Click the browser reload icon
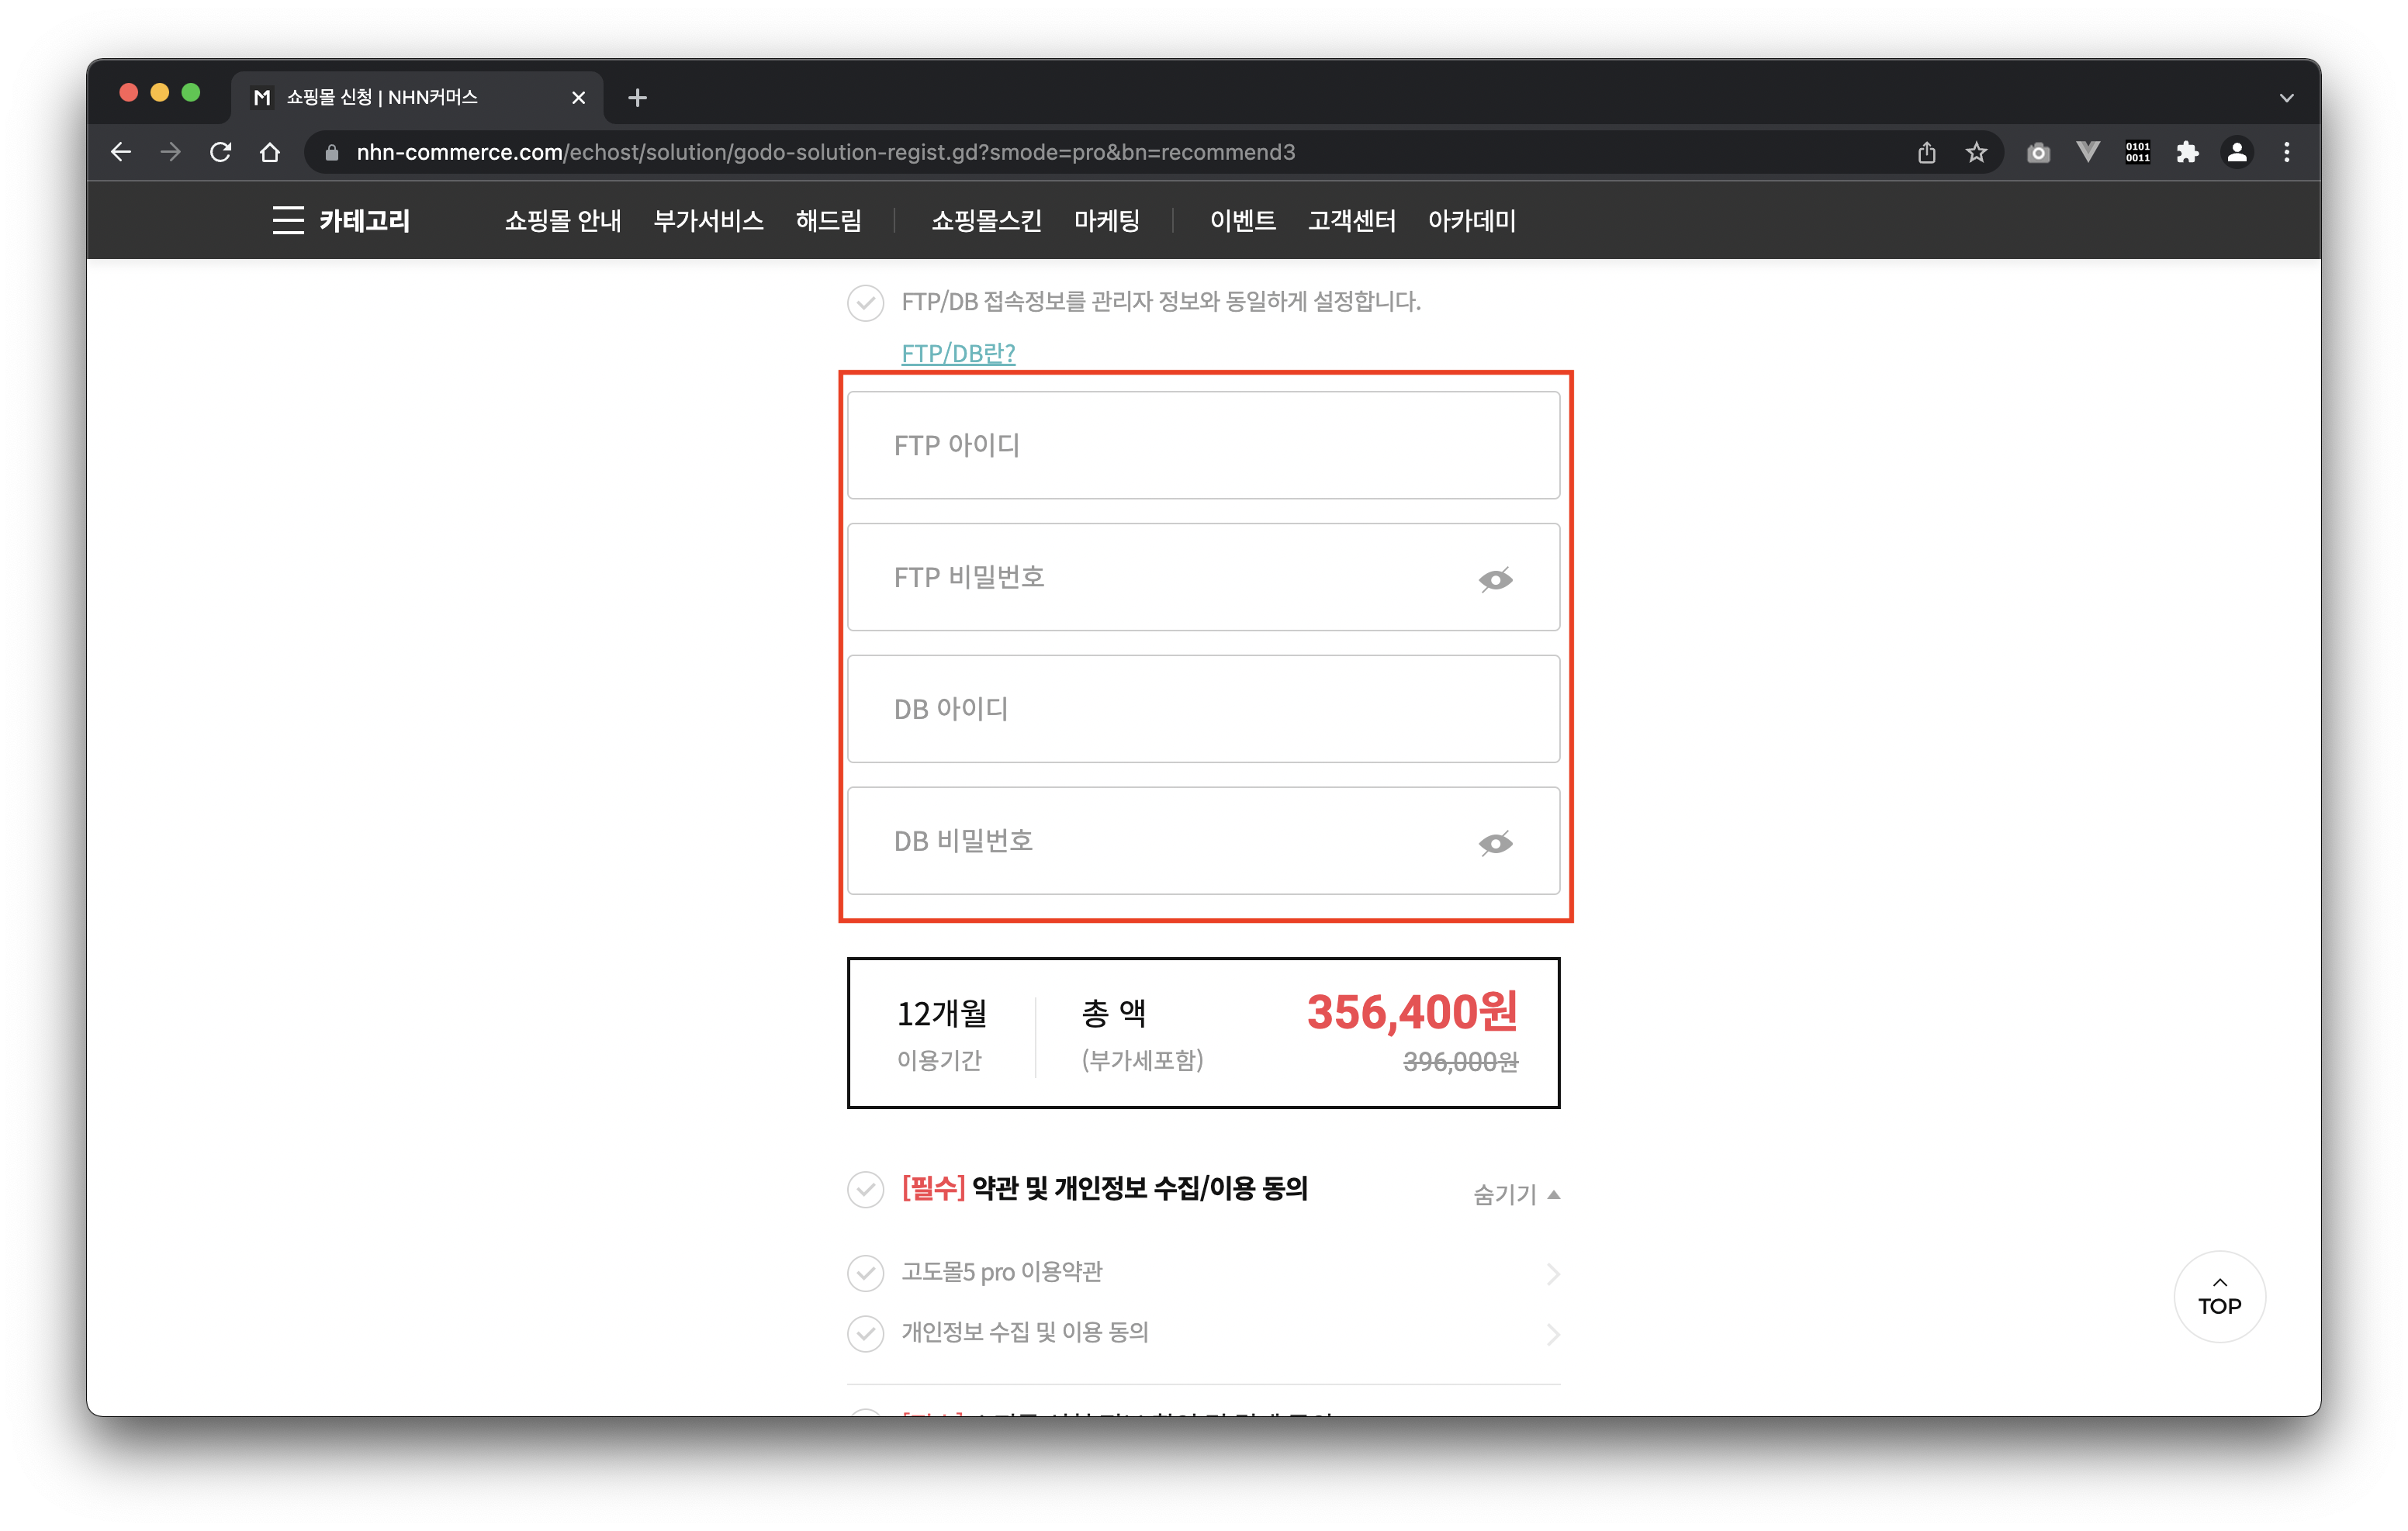The image size is (2408, 1531). point(221,152)
